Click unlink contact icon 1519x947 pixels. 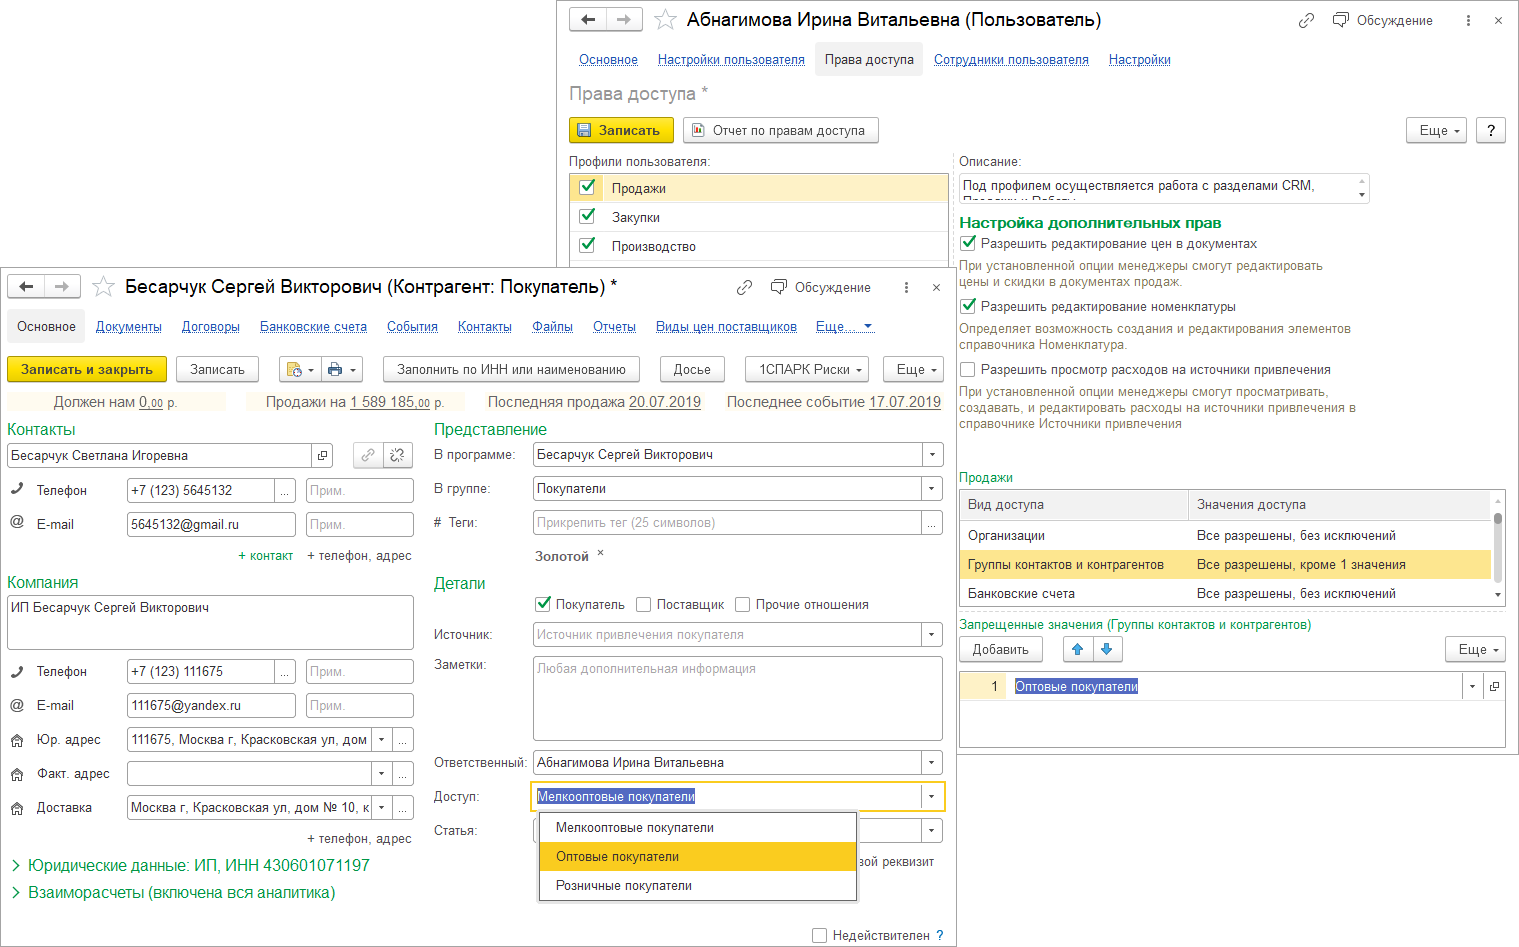coord(397,455)
